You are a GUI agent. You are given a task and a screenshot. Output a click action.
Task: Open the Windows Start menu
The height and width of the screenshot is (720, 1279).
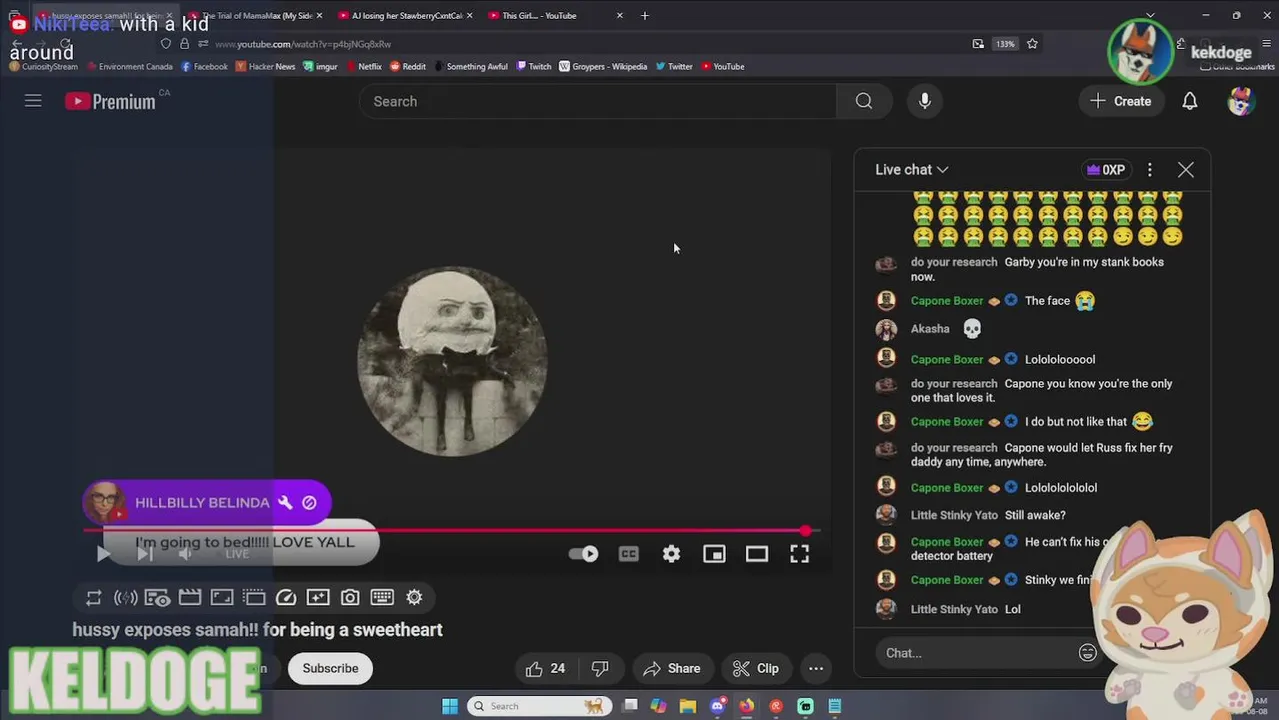450,706
